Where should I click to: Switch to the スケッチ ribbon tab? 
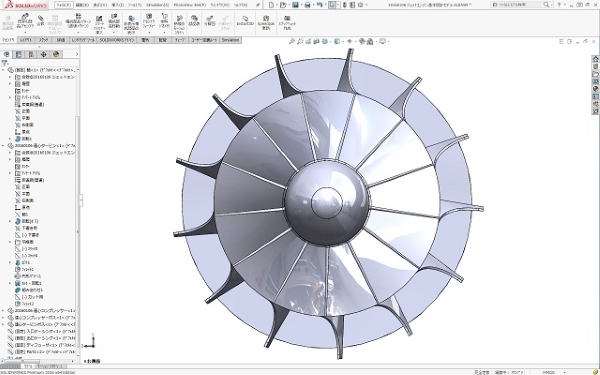(43, 40)
